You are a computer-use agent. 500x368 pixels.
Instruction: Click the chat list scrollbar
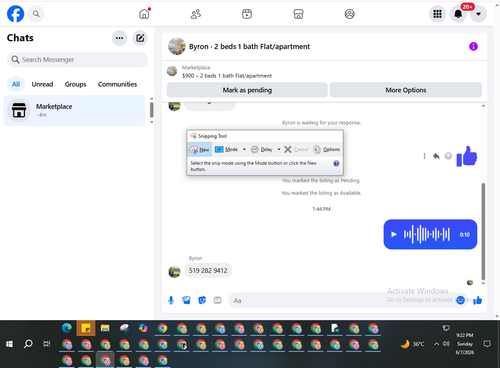pyautogui.click(x=152, y=110)
